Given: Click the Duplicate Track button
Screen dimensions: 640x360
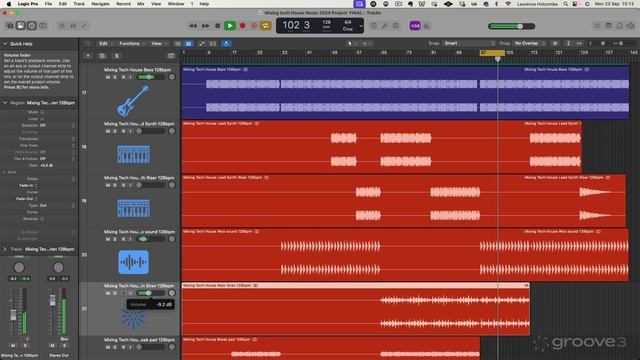Looking at the screenshot, I should [102, 56].
